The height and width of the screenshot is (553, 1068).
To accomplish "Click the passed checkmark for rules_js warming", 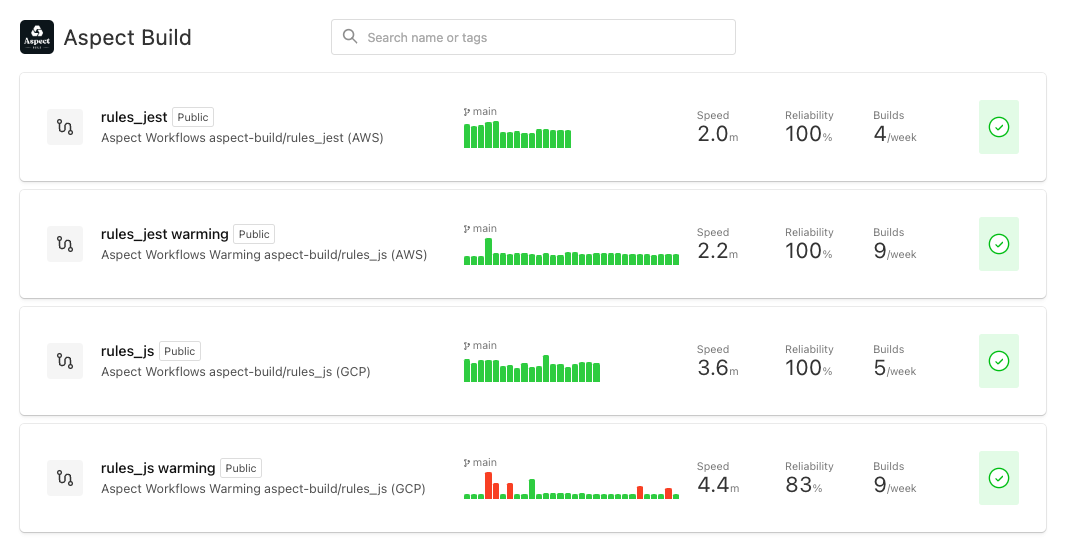I will (999, 478).
